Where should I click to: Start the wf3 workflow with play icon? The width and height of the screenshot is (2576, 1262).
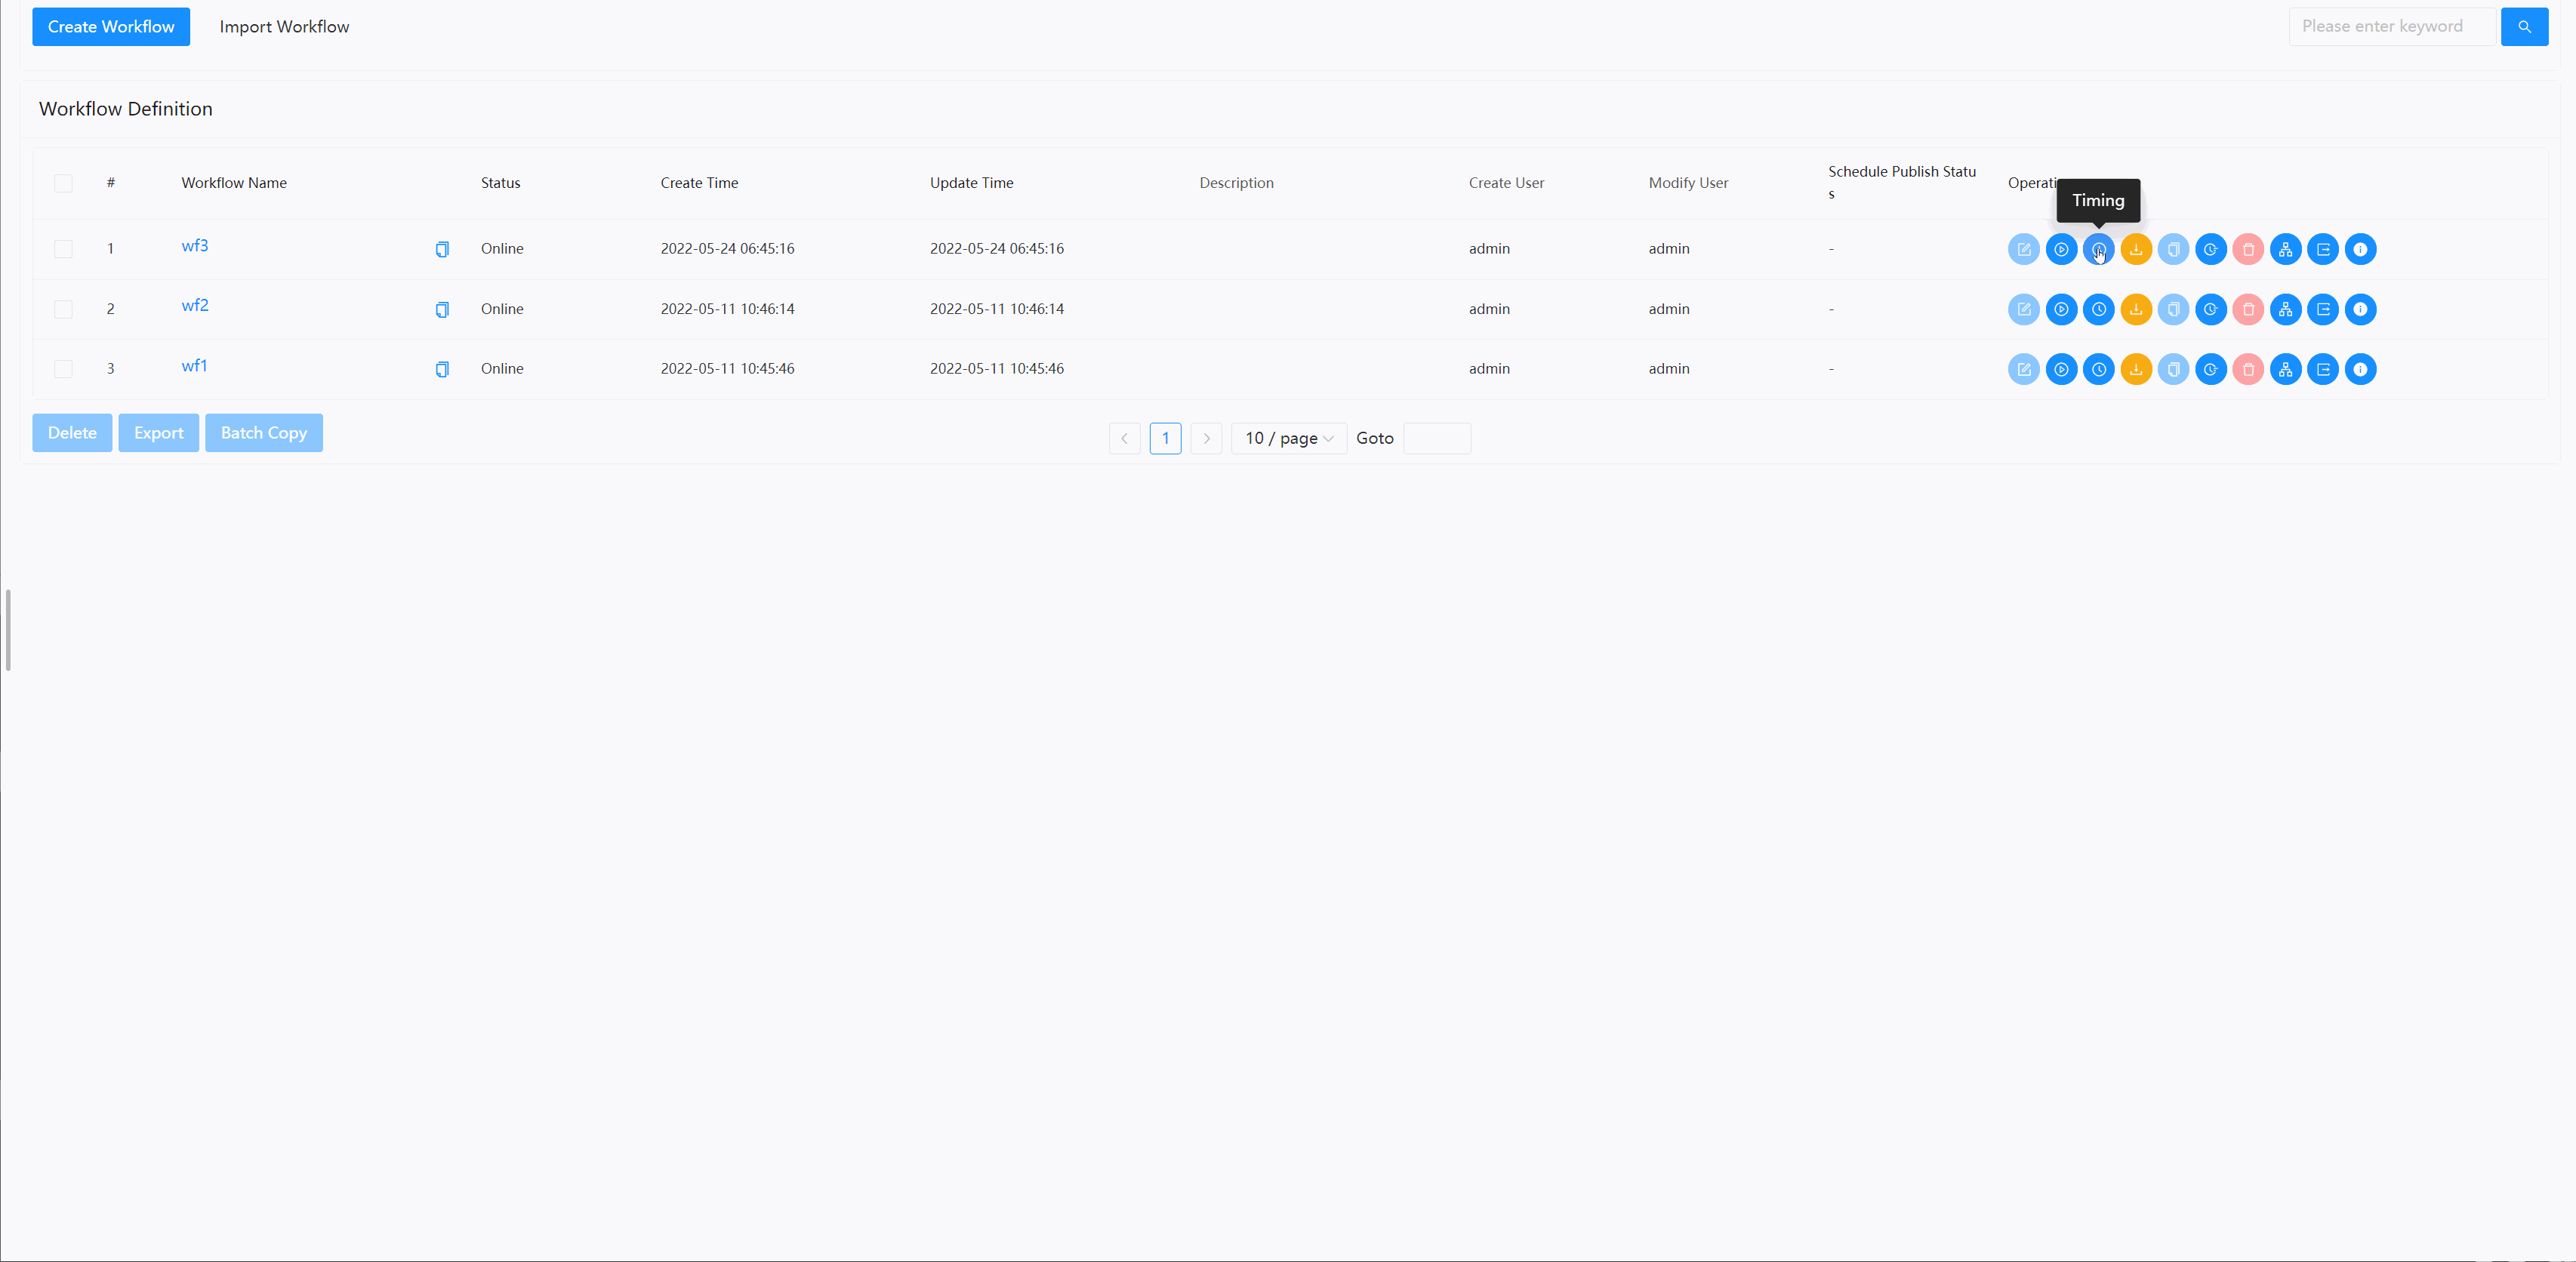(2061, 249)
